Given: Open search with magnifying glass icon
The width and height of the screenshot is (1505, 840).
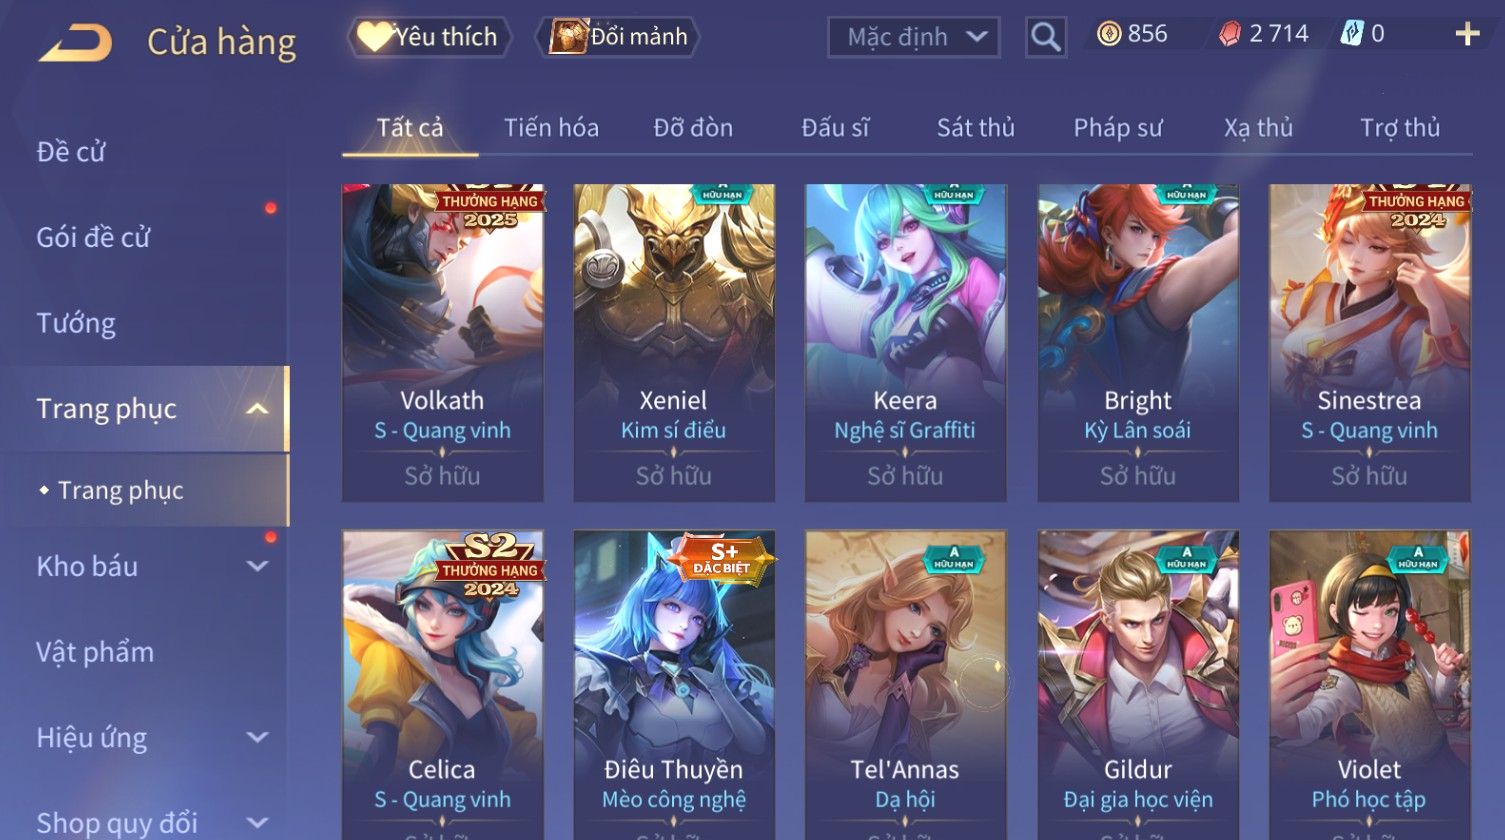Looking at the screenshot, I should pos(1045,38).
